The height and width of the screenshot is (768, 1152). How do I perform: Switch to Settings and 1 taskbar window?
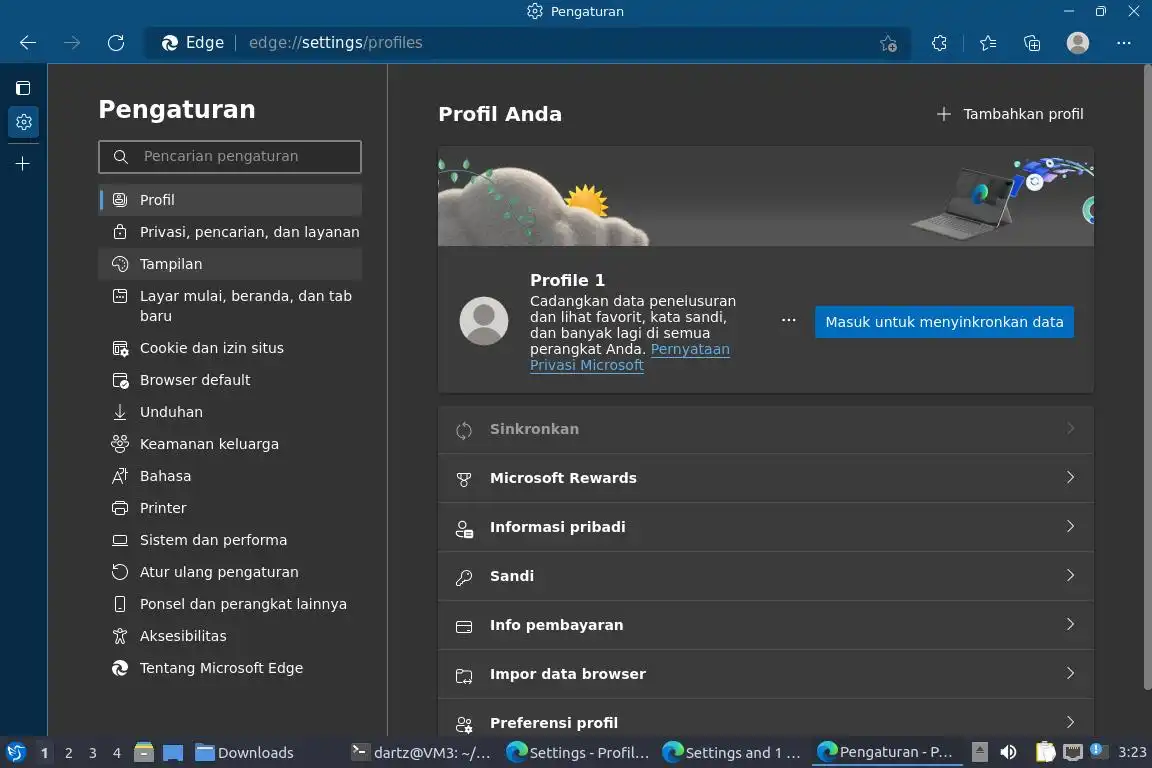[731, 753]
